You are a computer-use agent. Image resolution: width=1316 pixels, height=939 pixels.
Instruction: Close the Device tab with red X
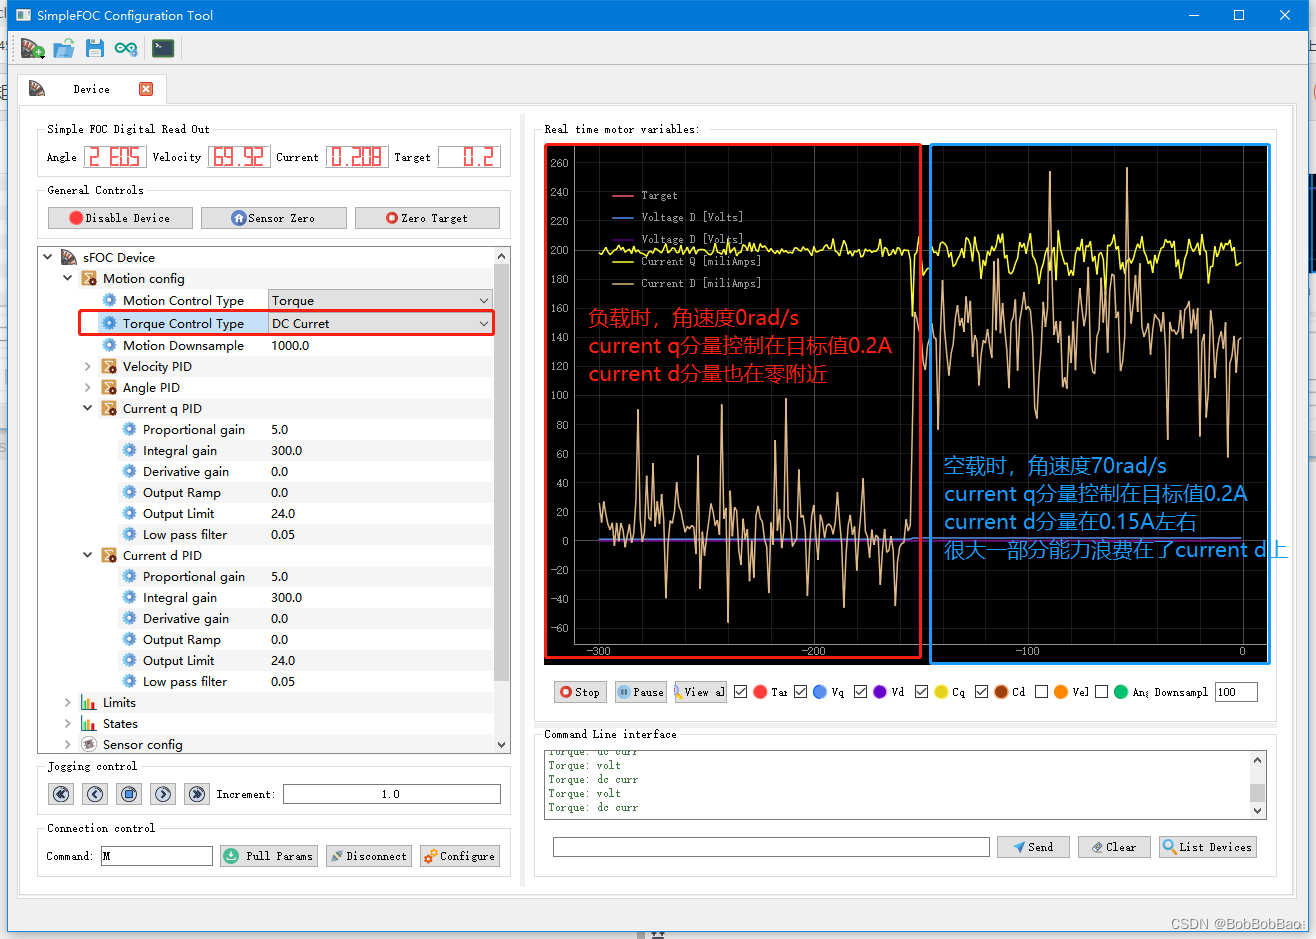(x=146, y=89)
